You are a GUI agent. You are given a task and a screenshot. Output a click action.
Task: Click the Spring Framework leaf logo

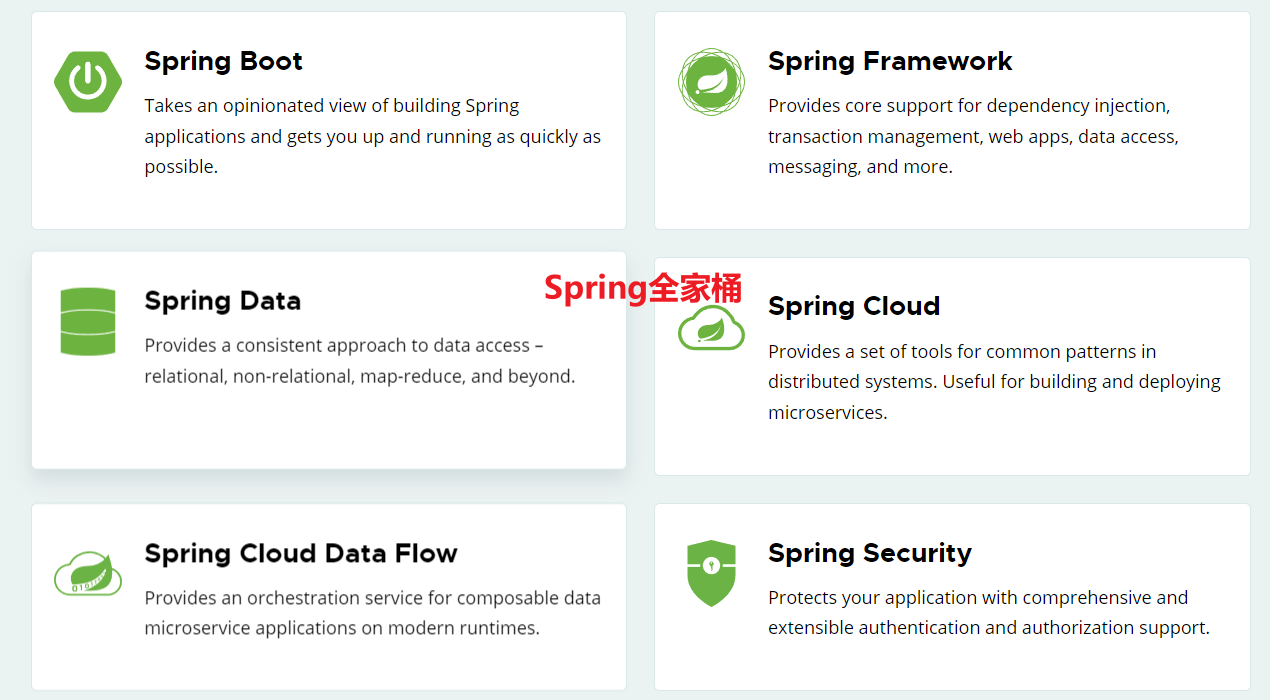click(x=711, y=82)
